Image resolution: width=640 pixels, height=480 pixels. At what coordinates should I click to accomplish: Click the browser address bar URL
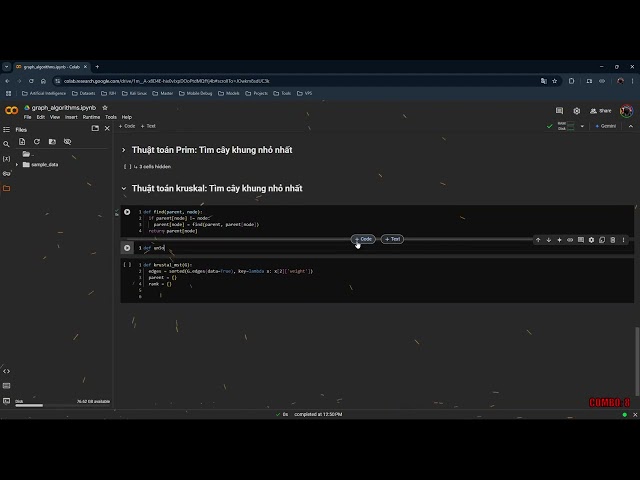[167, 81]
